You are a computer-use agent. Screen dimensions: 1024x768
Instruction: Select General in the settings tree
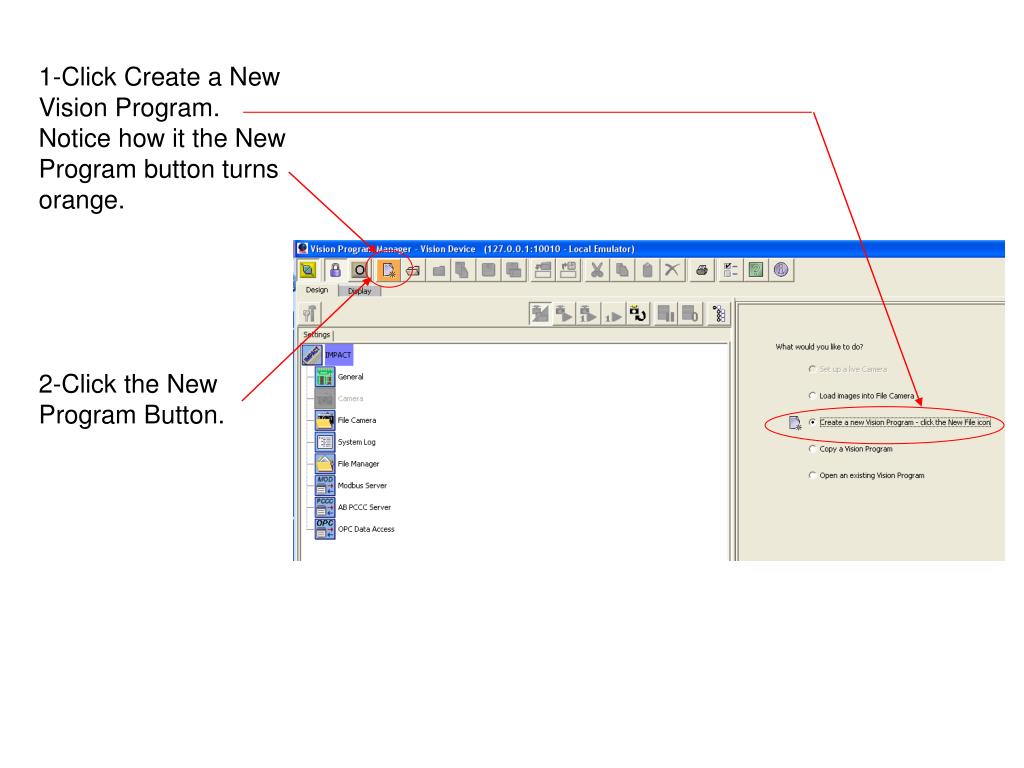(x=351, y=377)
